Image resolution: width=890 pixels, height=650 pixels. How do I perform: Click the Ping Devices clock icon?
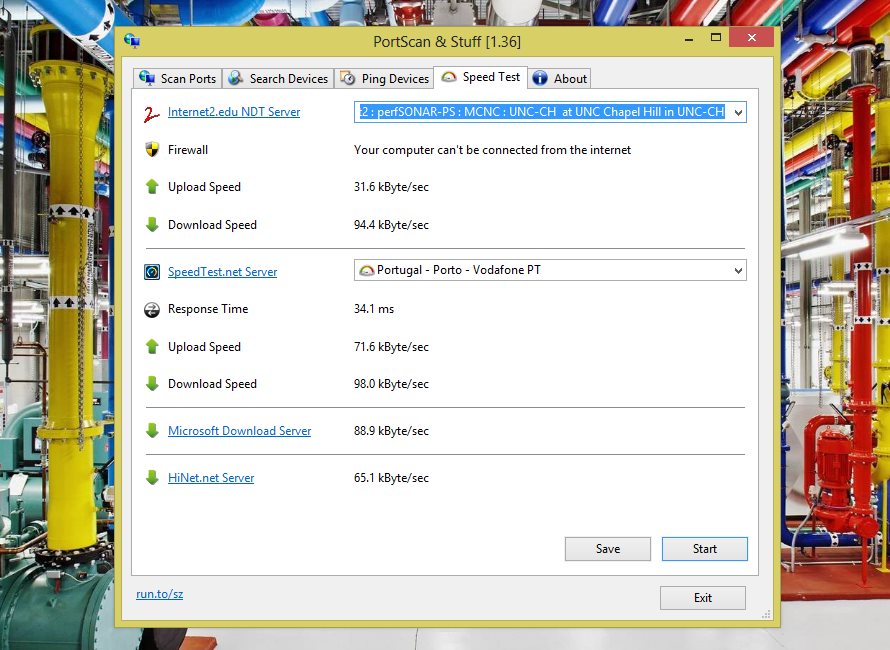tap(347, 78)
